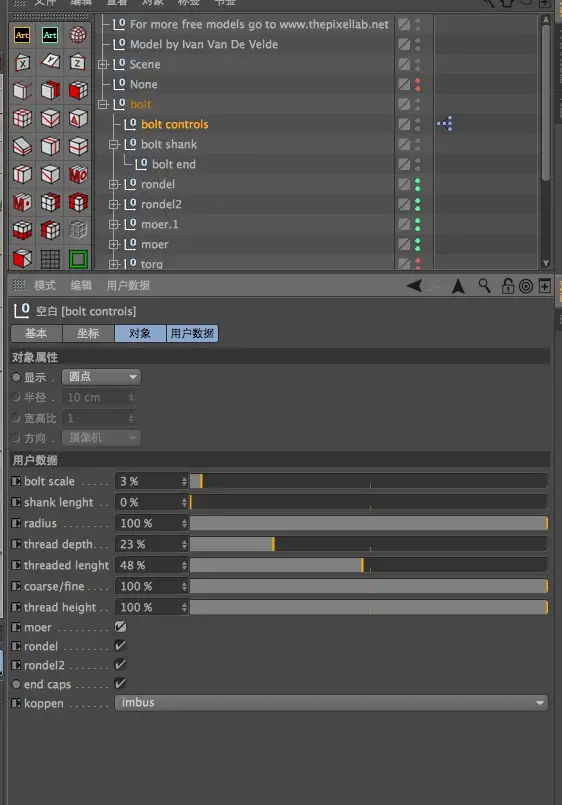Toggle green visibility dots on rondel row
Image resolution: width=562 pixels, height=805 pixels.
pos(417,184)
